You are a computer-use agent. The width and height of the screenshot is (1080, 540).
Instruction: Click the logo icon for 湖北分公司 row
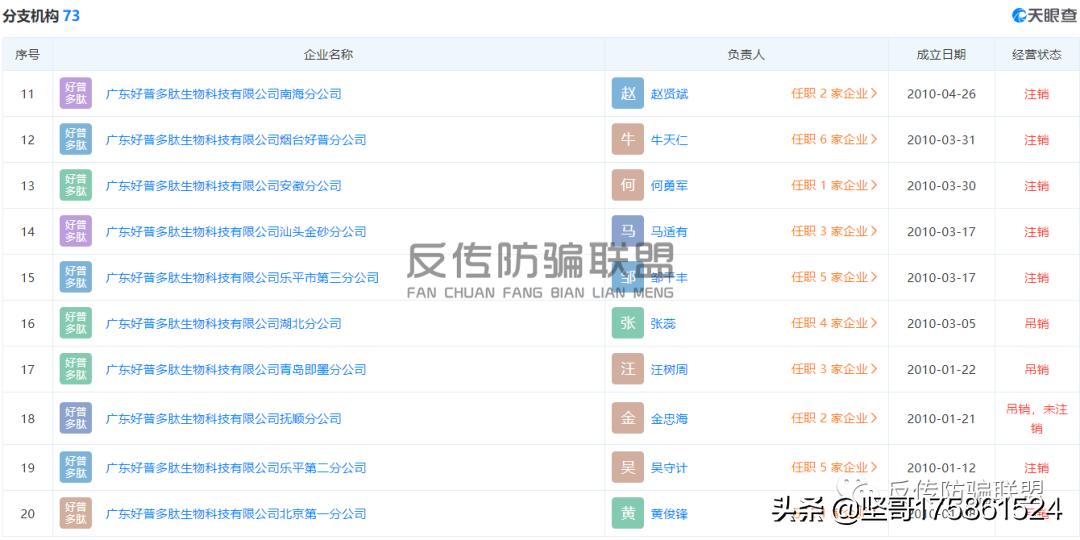[76, 323]
